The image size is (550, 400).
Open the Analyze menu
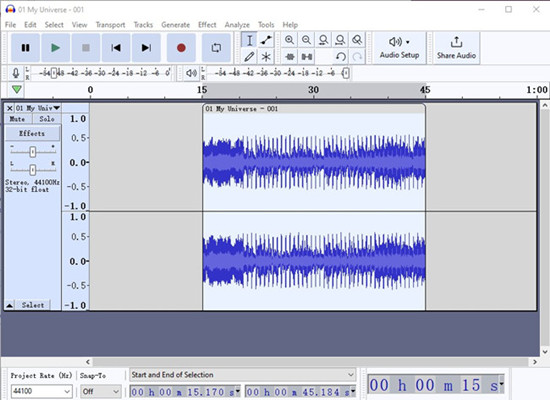tap(237, 25)
